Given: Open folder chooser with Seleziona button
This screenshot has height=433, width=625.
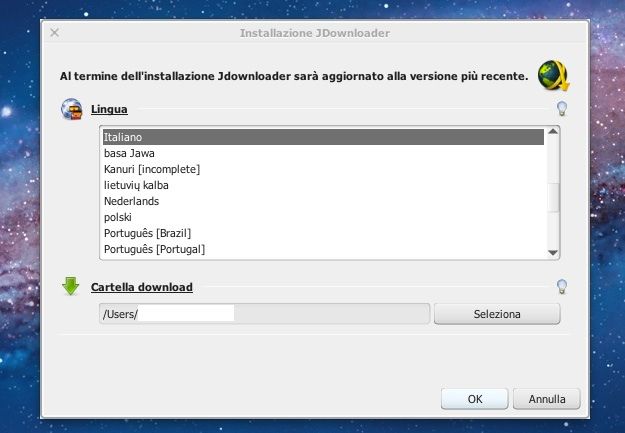Looking at the screenshot, I should (497, 314).
